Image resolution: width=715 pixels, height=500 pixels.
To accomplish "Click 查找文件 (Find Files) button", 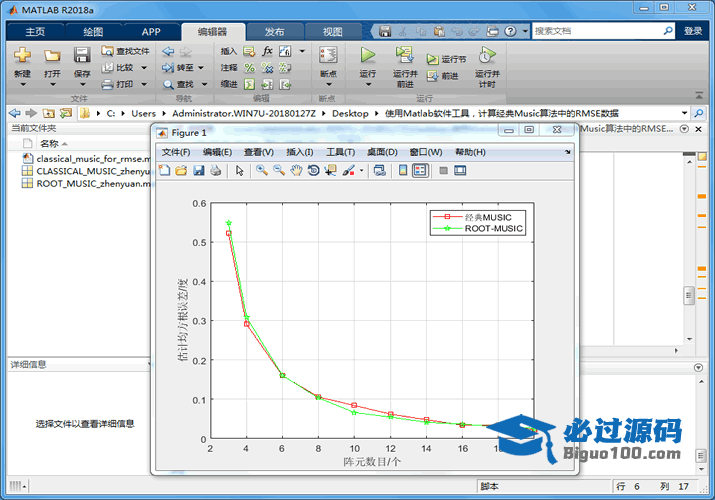I will tap(125, 51).
